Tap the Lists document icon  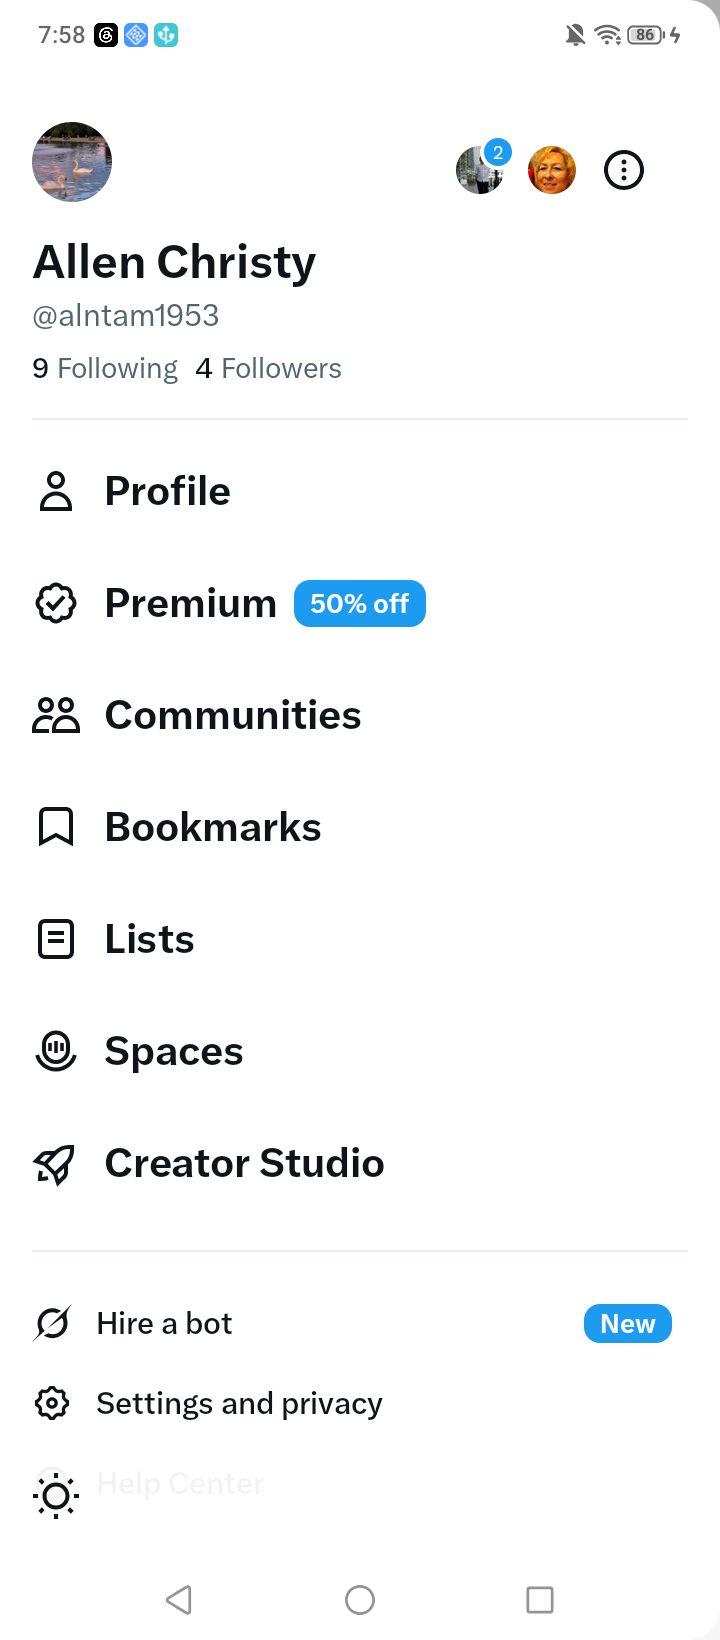coord(56,939)
